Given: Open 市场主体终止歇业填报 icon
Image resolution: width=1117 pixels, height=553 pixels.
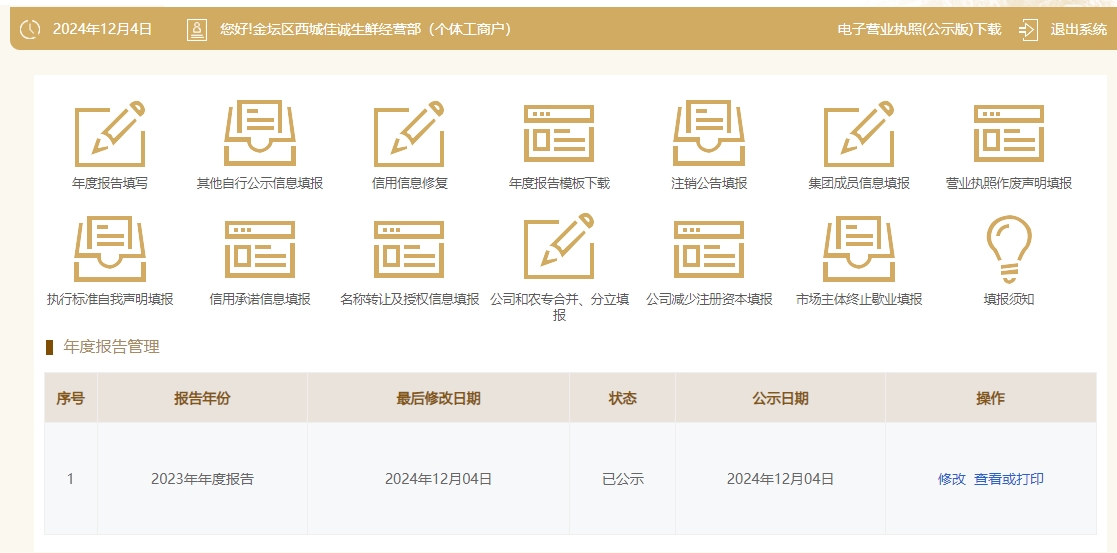Looking at the screenshot, I should [x=859, y=249].
